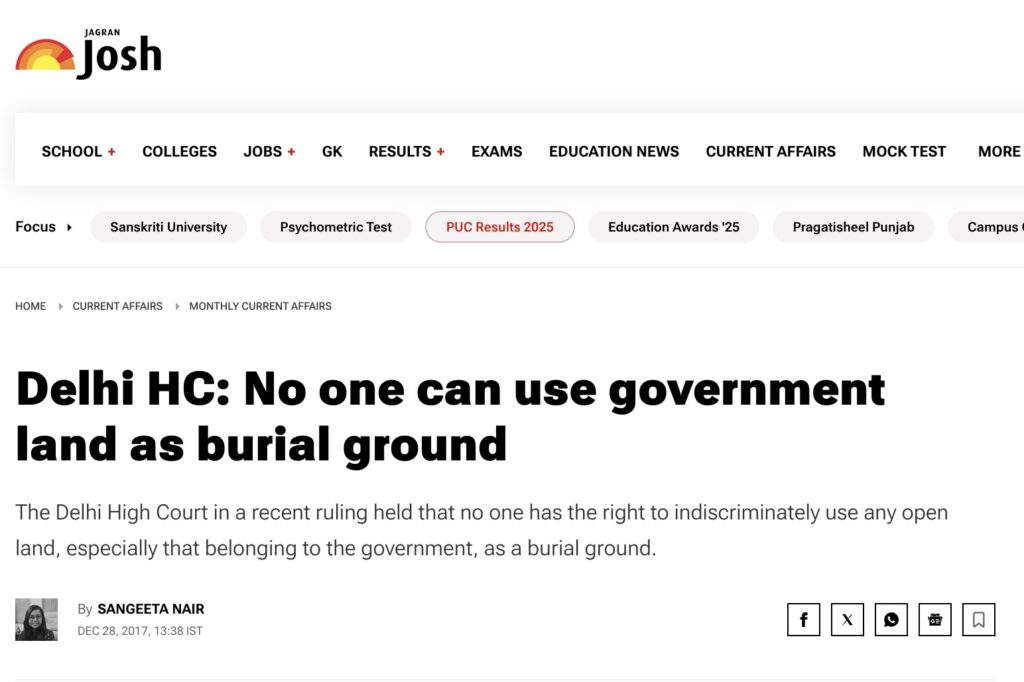Open the Psychometric Test focus tag
1024x682 pixels.
point(336,227)
